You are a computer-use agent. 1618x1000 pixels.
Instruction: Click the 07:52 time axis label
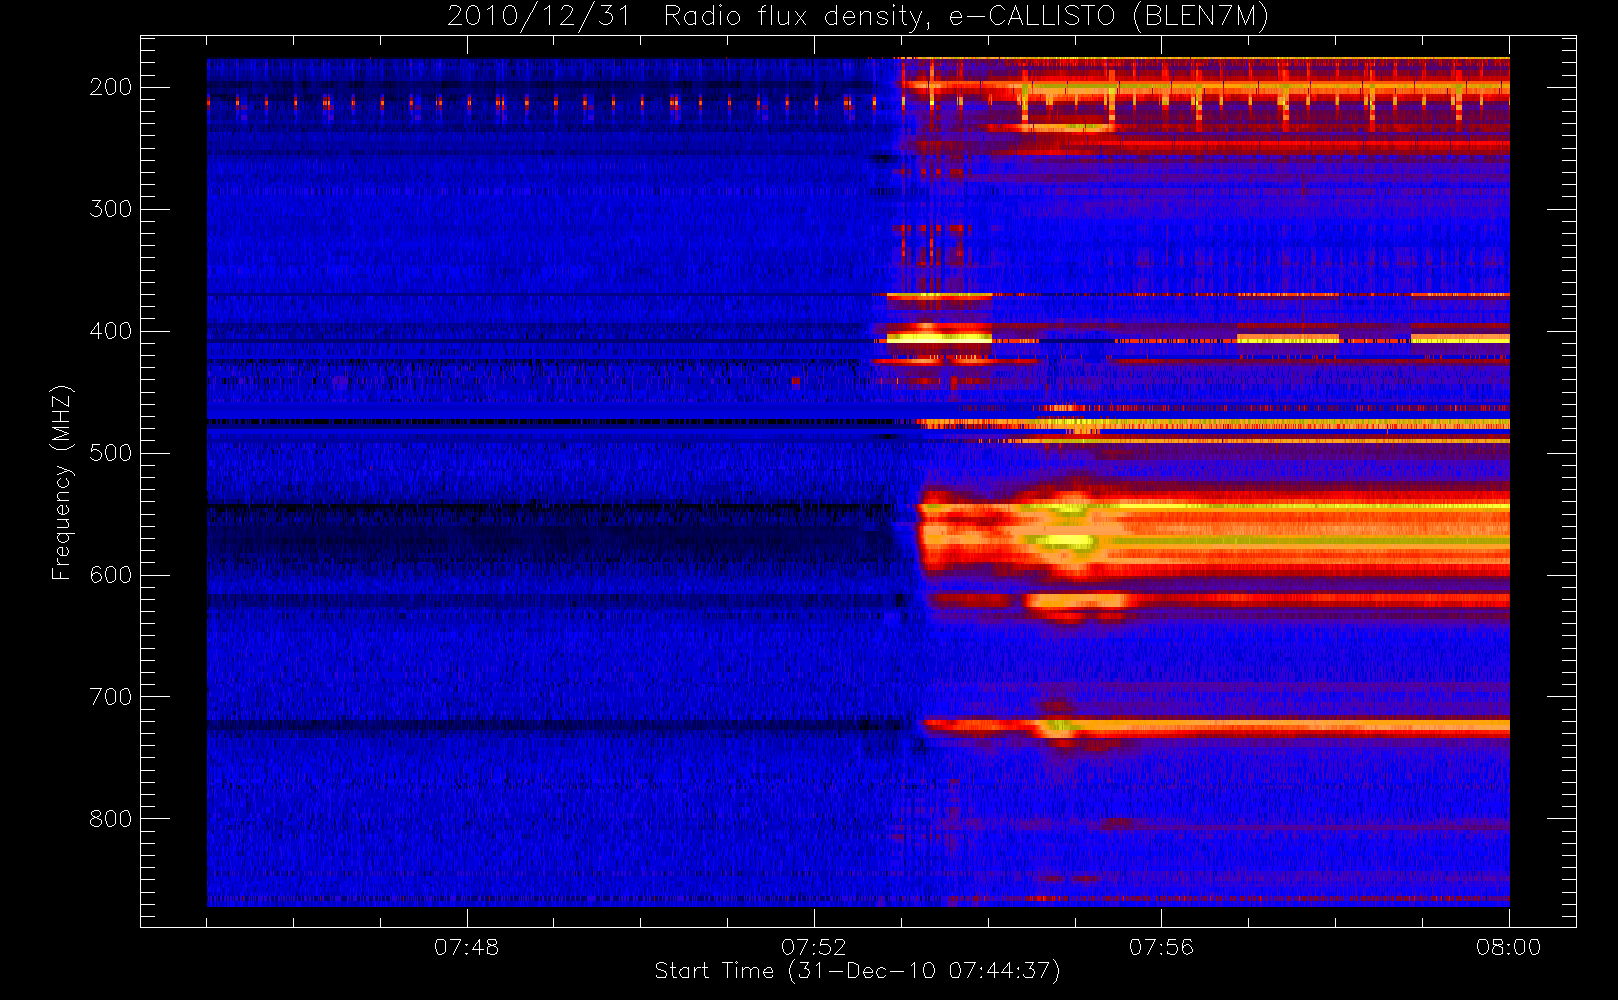coord(814,947)
